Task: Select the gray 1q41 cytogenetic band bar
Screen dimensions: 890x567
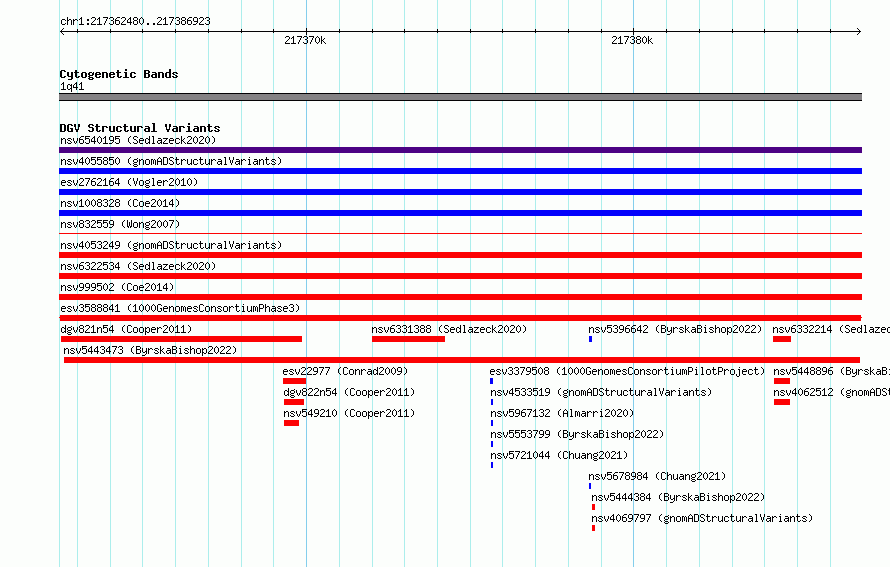Action: point(460,97)
